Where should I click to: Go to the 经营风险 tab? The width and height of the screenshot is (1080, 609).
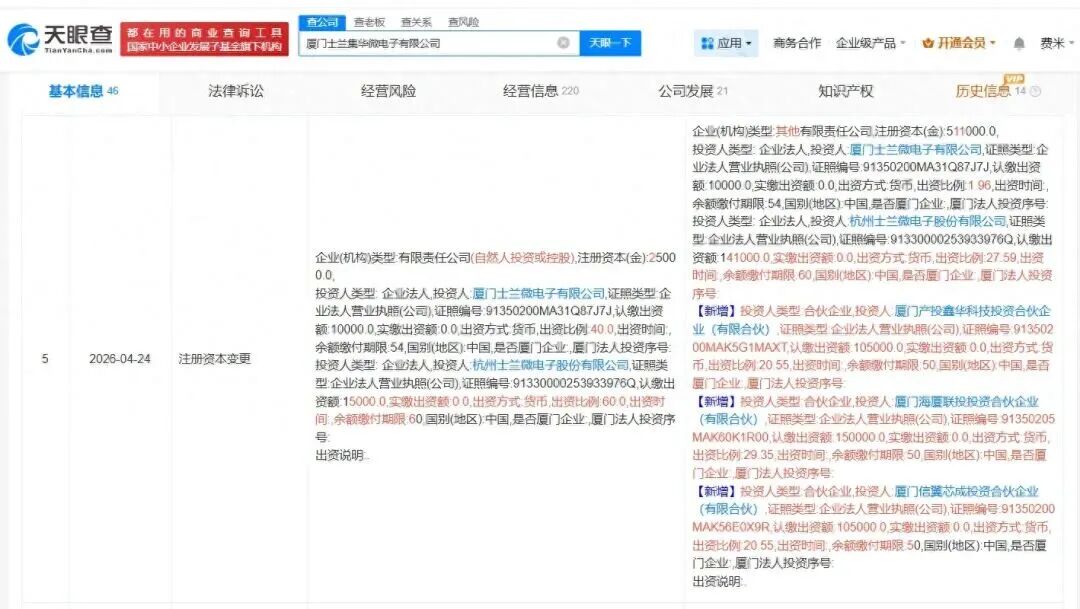[x=388, y=91]
